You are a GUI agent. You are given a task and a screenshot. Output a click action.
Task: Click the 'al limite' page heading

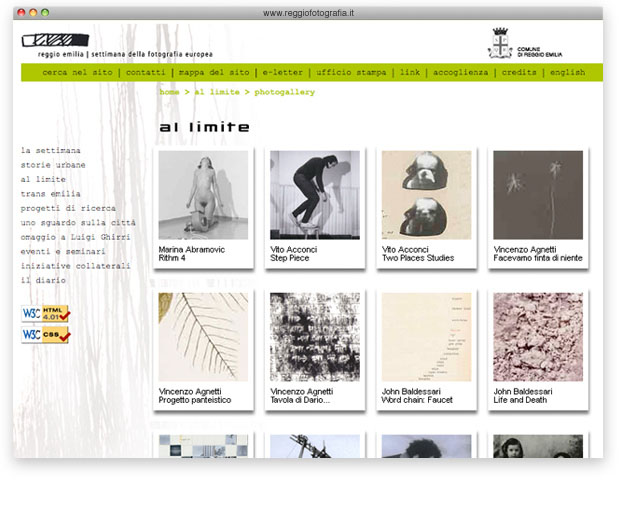pos(204,127)
